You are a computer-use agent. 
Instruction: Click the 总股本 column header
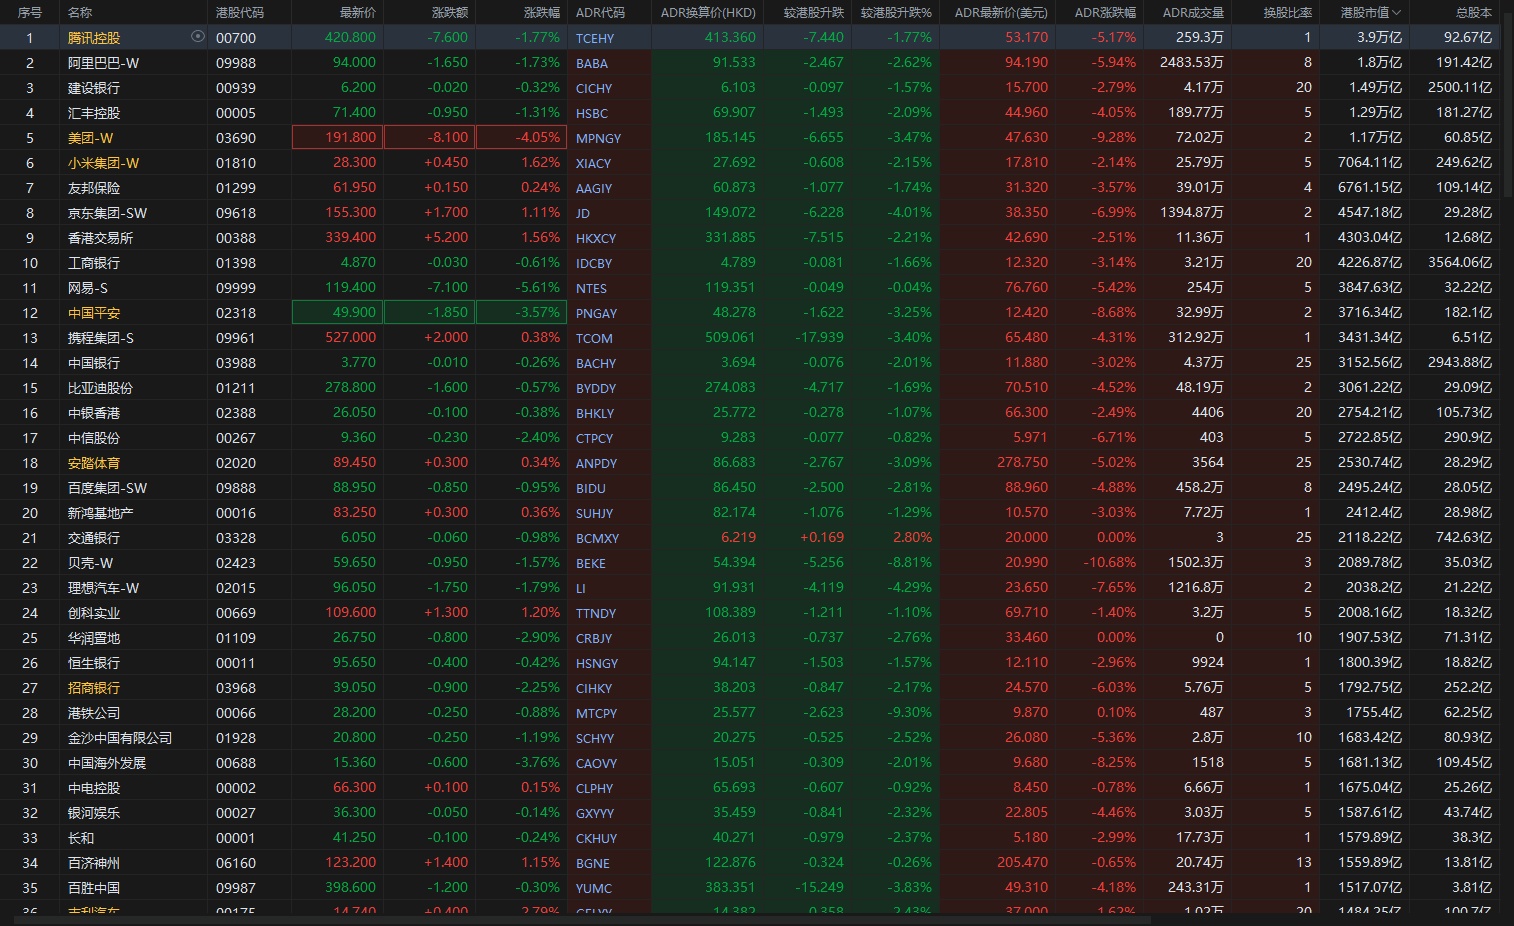[x=1473, y=13]
